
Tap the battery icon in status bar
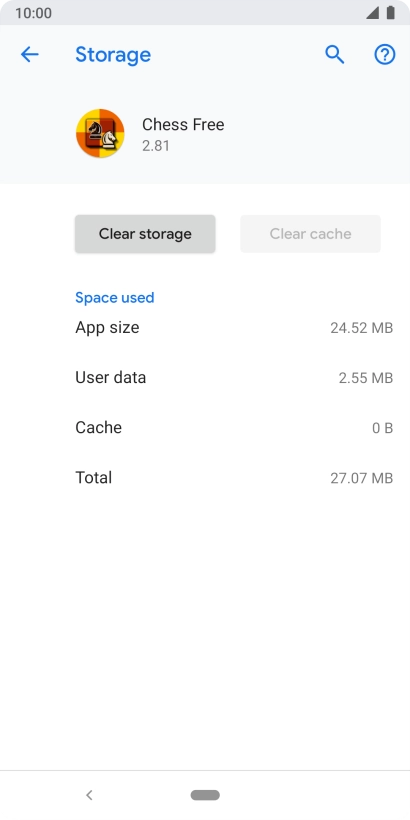pos(391,13)
